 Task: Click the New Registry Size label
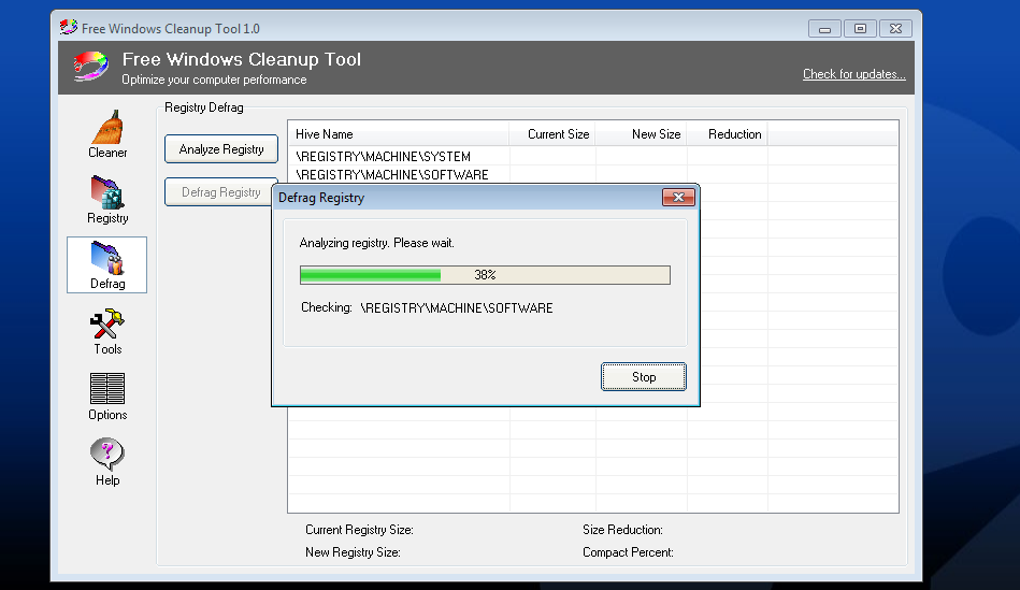(x=353, y=552)
